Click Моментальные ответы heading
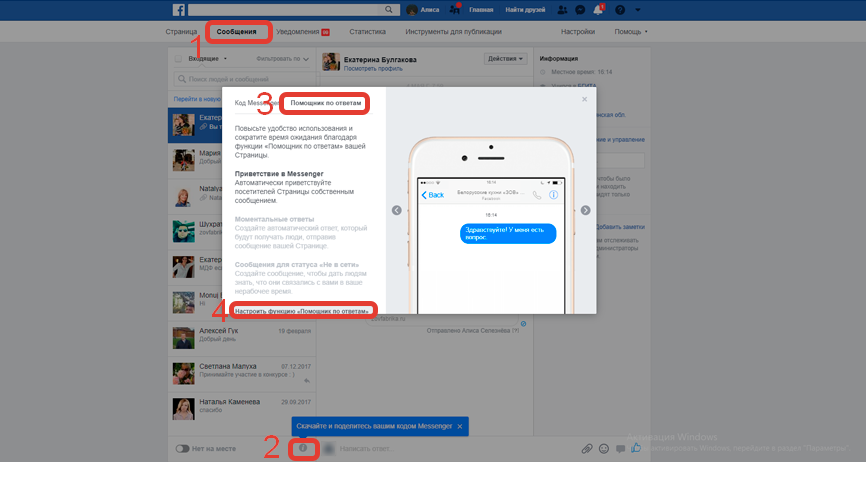Screen dimensions: 866x499 tap(274, 219)
